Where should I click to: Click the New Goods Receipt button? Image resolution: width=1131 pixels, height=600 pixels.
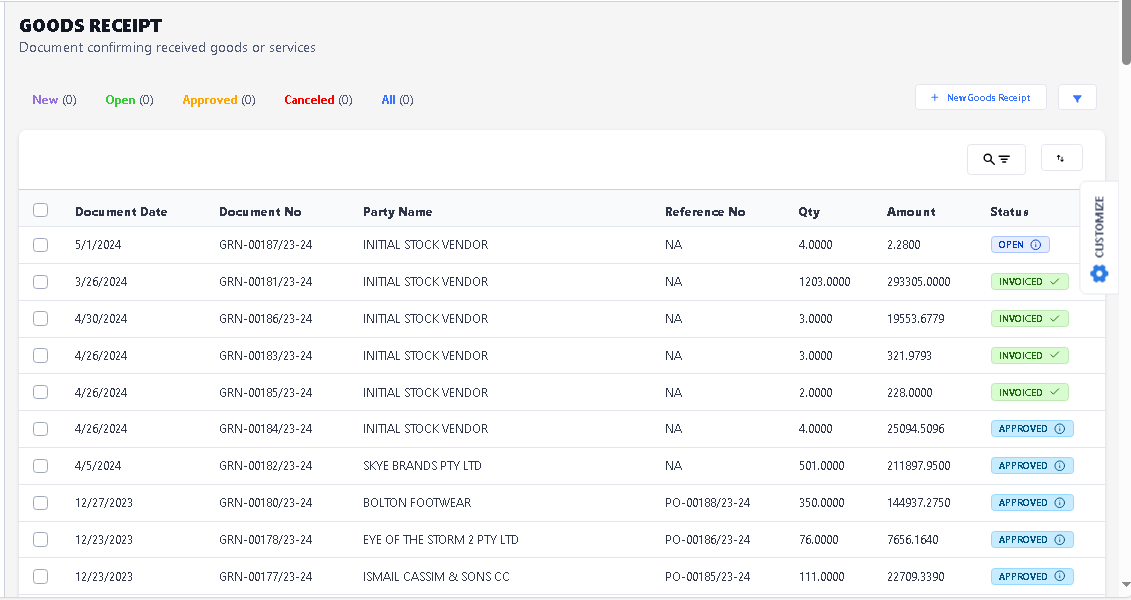point(980,98)
